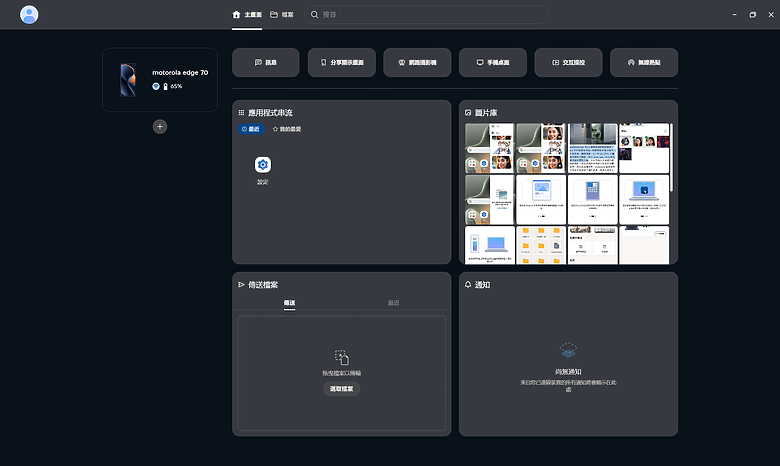This screenshot has height=466, width=780.
Task: Open the 圖片庫 gallery panel header
Action: 481,113
